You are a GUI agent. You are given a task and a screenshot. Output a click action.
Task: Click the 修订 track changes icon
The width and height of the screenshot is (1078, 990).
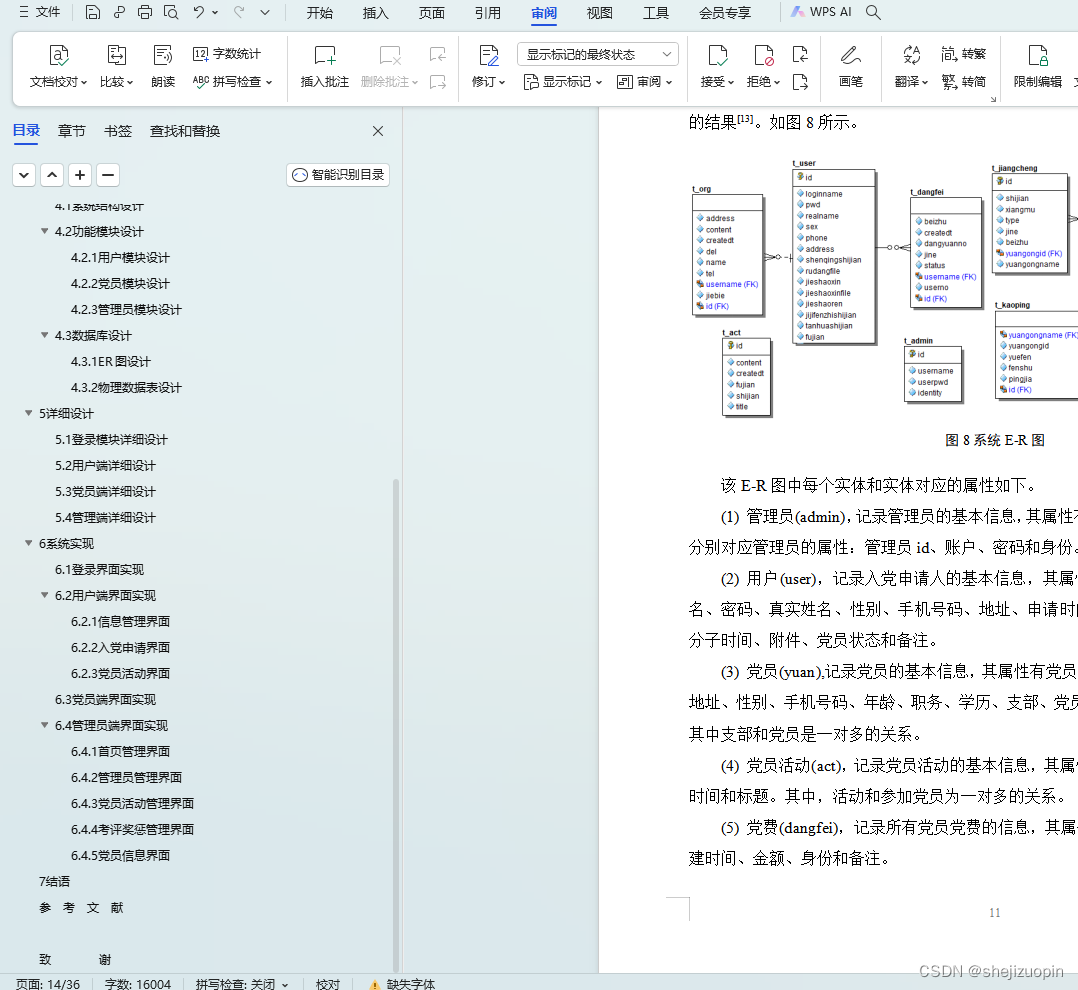pyautogui.click(x=489, y=55)
